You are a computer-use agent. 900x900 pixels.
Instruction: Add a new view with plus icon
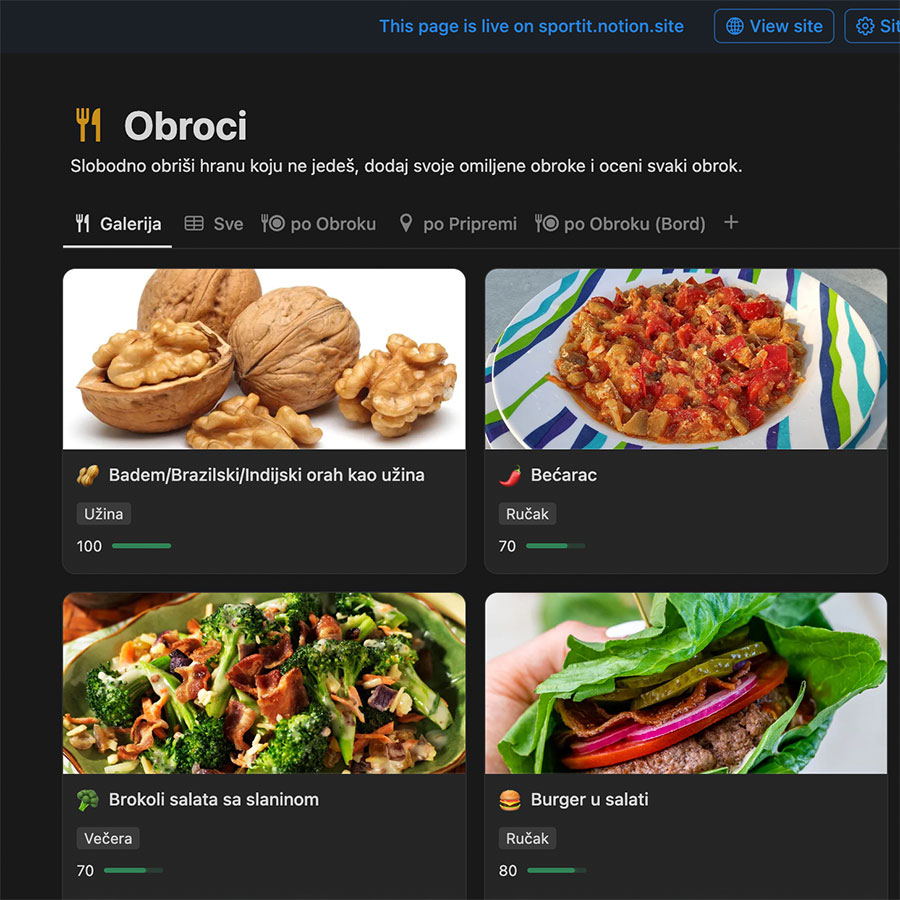(731, 222)
